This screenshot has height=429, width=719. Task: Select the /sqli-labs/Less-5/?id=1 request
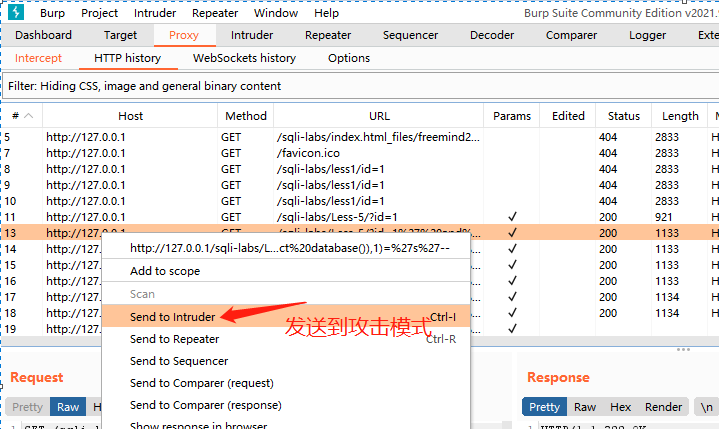click(360, 217)
